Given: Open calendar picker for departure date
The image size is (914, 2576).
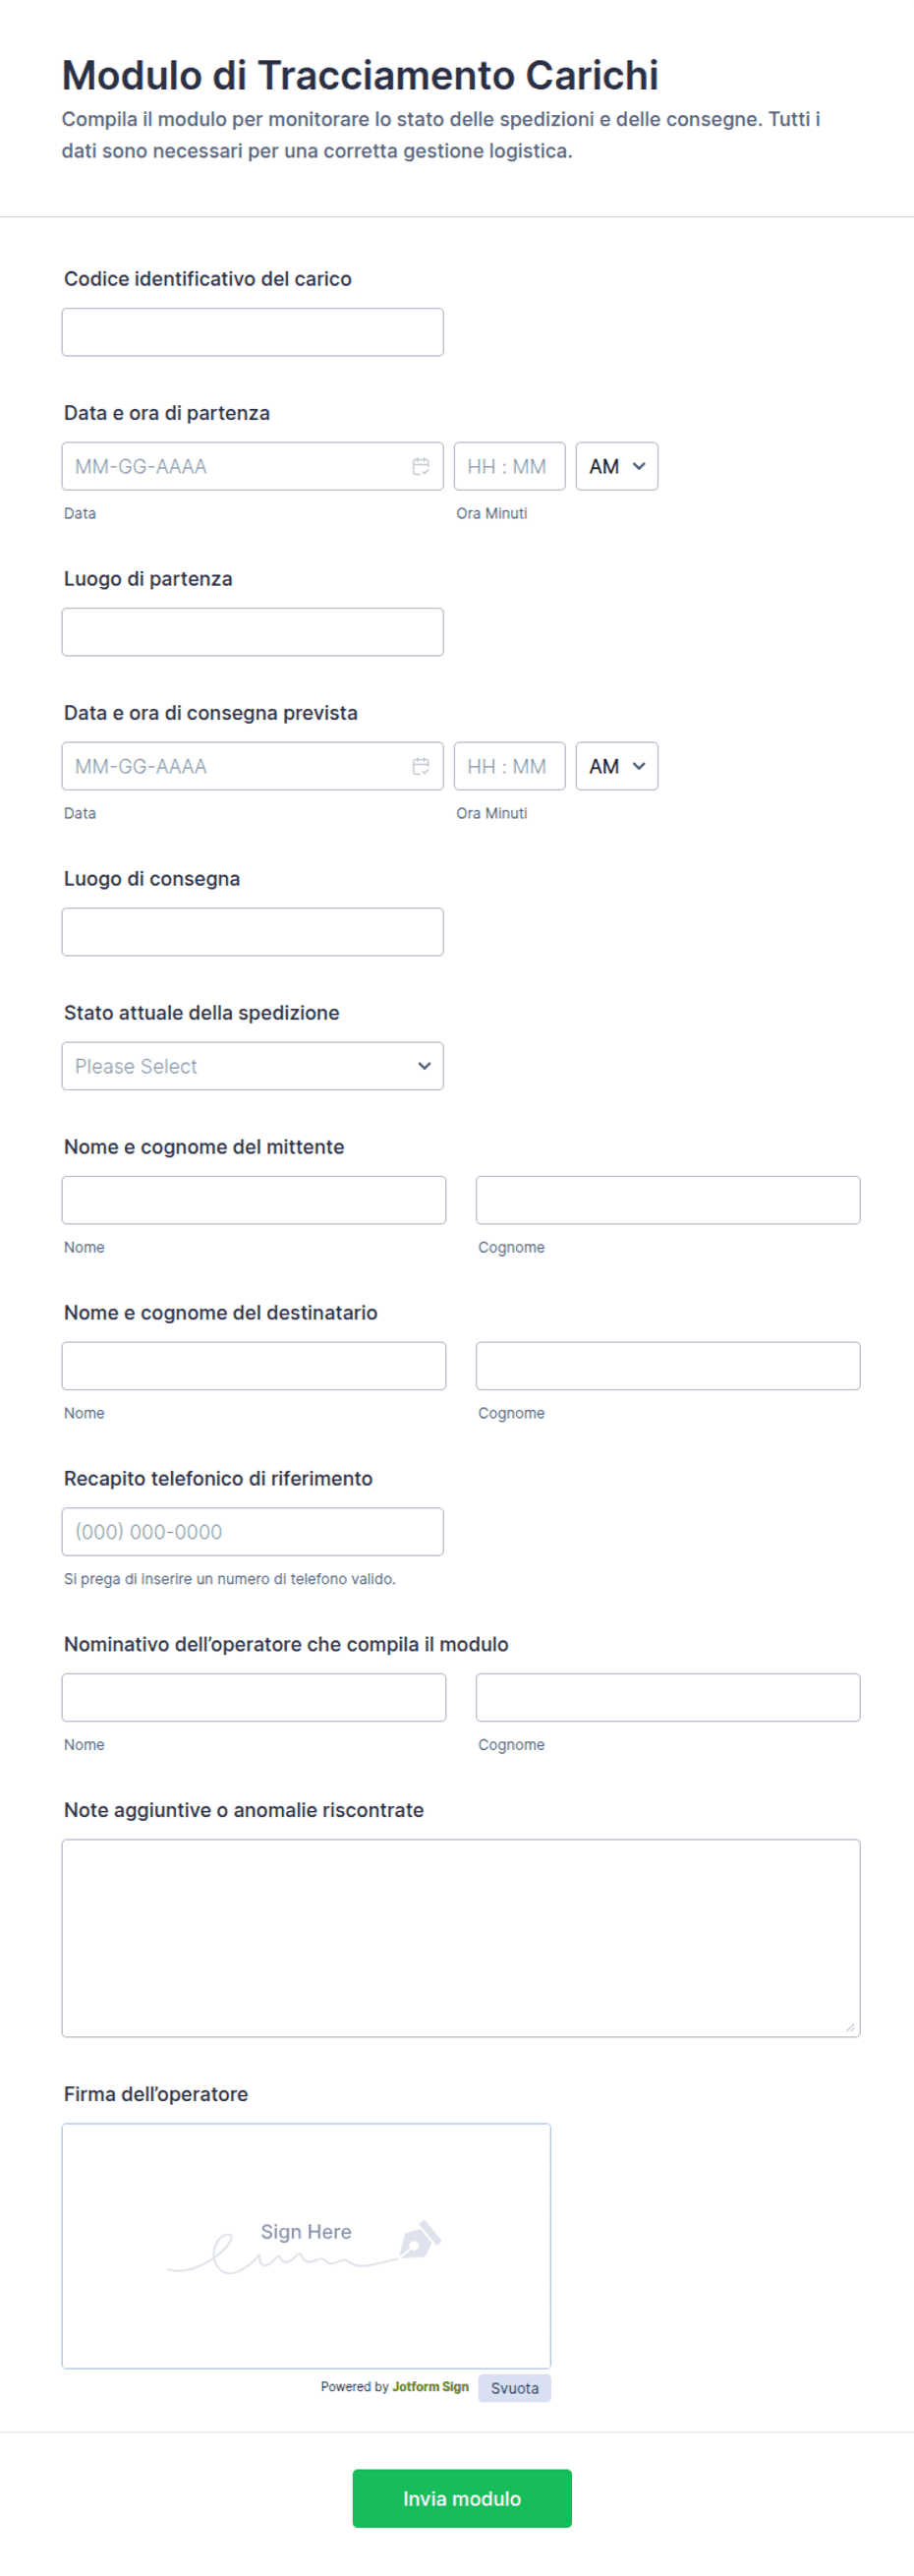Looking at the screenshot, I should click(421, 466).
